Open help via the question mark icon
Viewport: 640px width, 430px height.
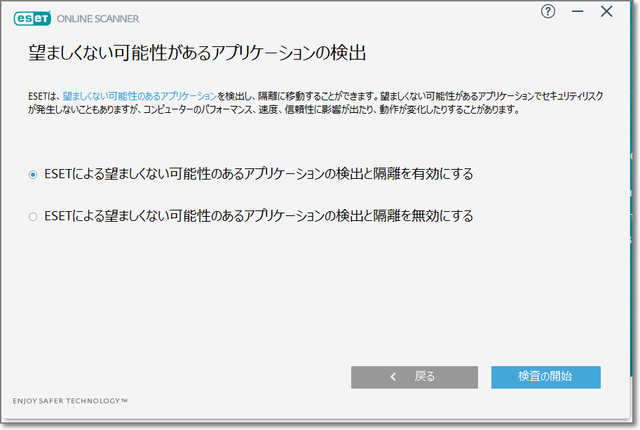point(547,12)
